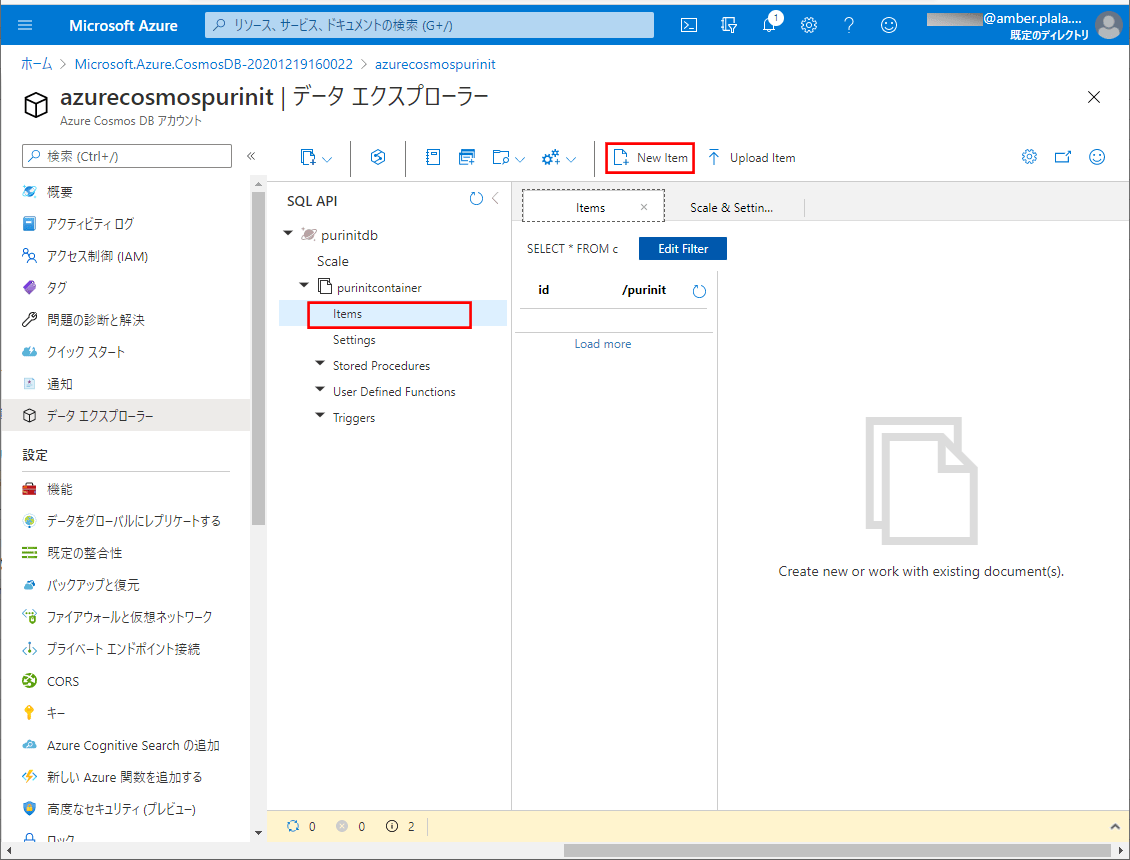Click Data Explorer feedback smiley
Screen dimensions: 1130x860
(x=1097, y=156)
